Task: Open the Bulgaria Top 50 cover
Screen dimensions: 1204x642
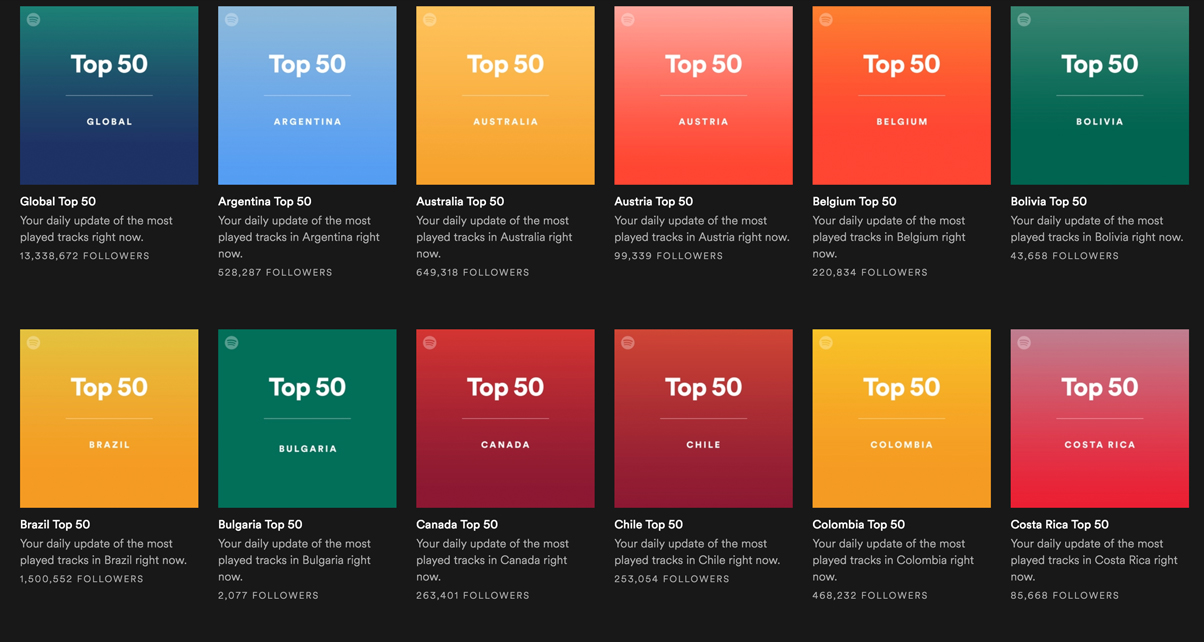Action: [307, 418]
